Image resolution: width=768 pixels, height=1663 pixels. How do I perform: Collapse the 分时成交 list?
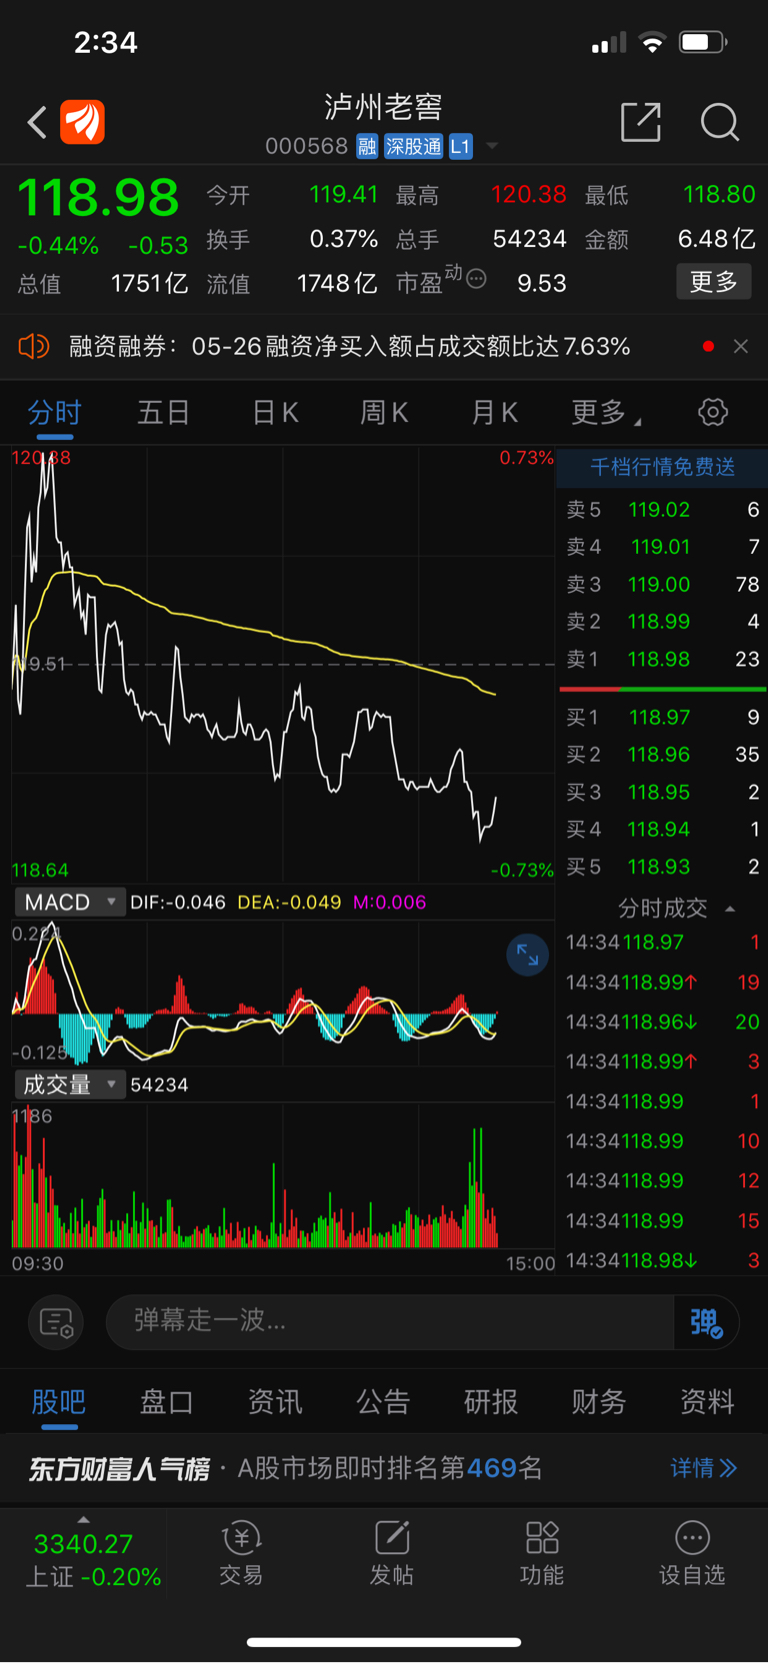coord(730,908)
